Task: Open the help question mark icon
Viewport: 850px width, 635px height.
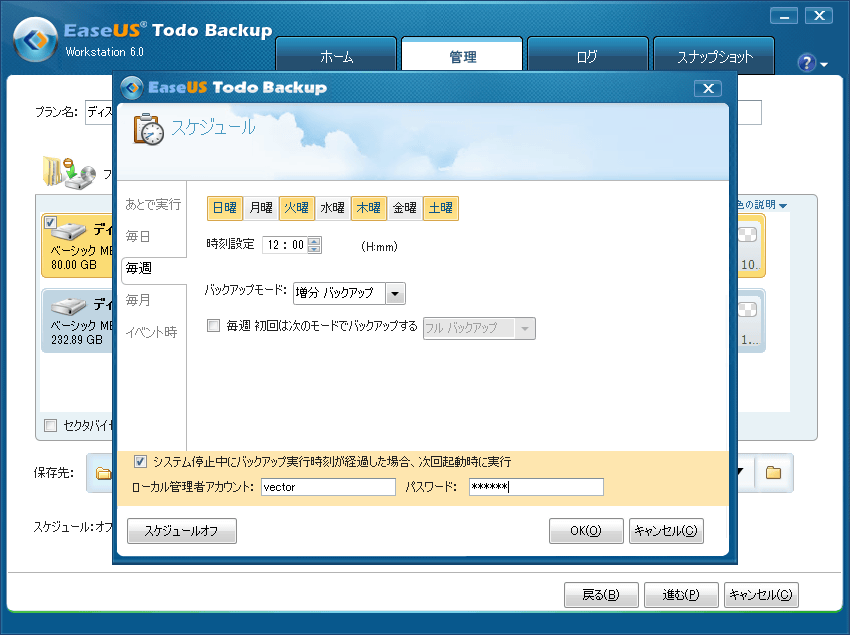Action: (x=806, y=63)
